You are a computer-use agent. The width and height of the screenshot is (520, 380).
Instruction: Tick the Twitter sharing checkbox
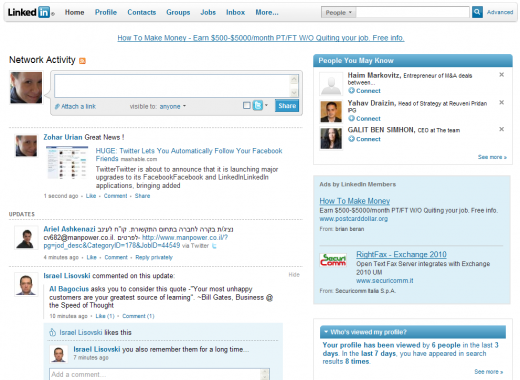(247, 106)
